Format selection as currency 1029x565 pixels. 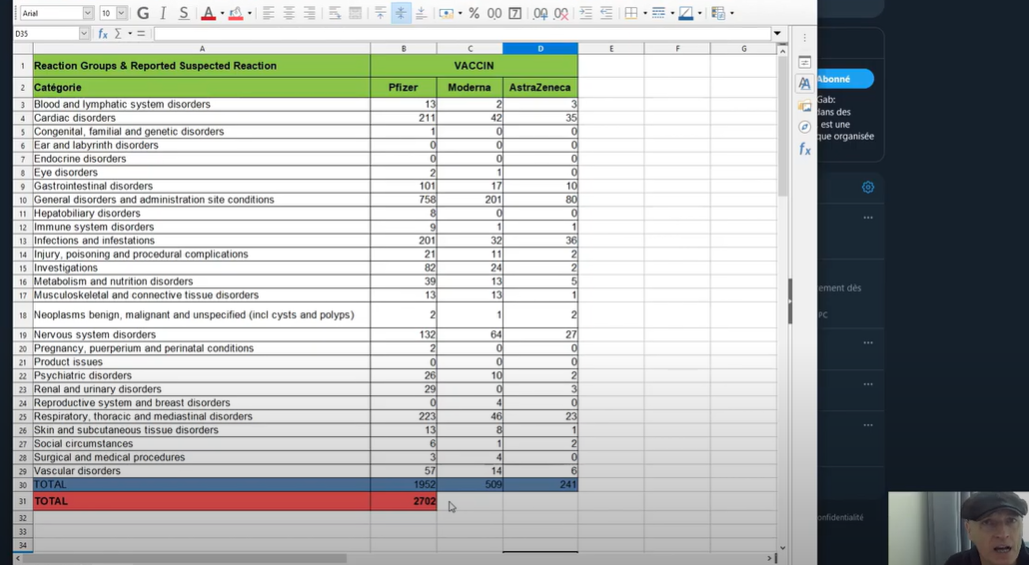pos(446,13)
